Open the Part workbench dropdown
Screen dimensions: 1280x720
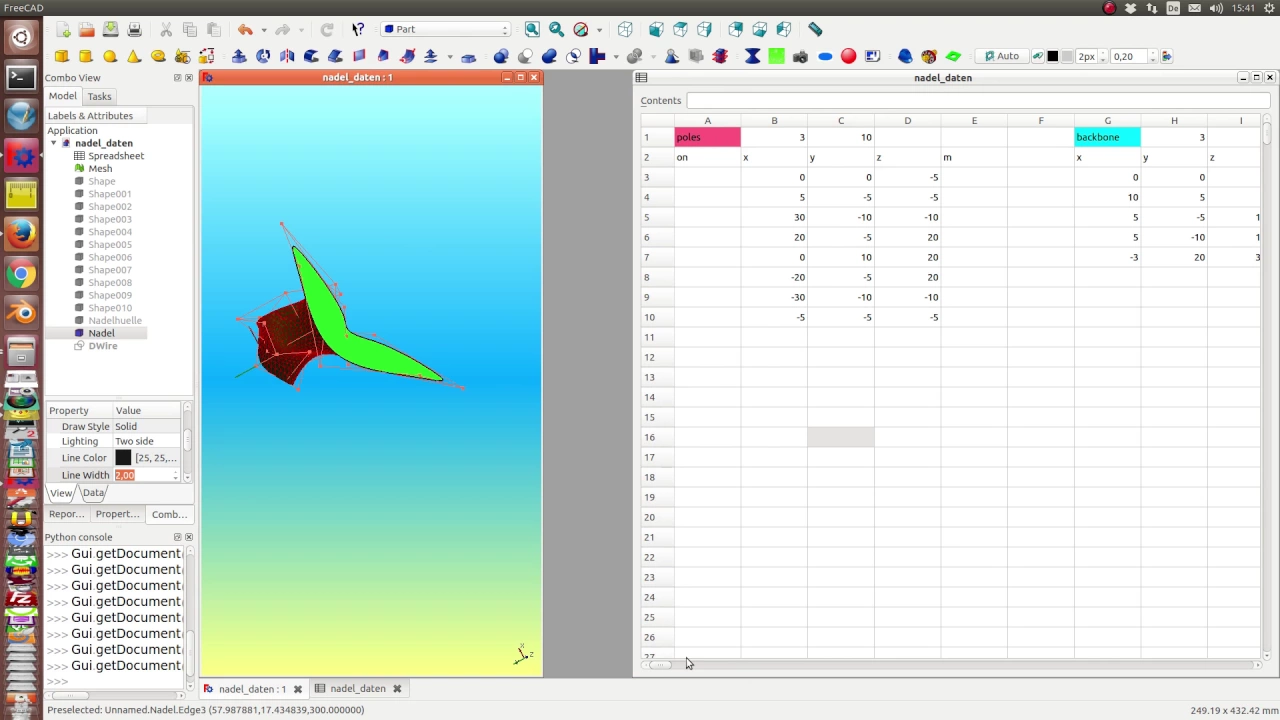[446, 30]
